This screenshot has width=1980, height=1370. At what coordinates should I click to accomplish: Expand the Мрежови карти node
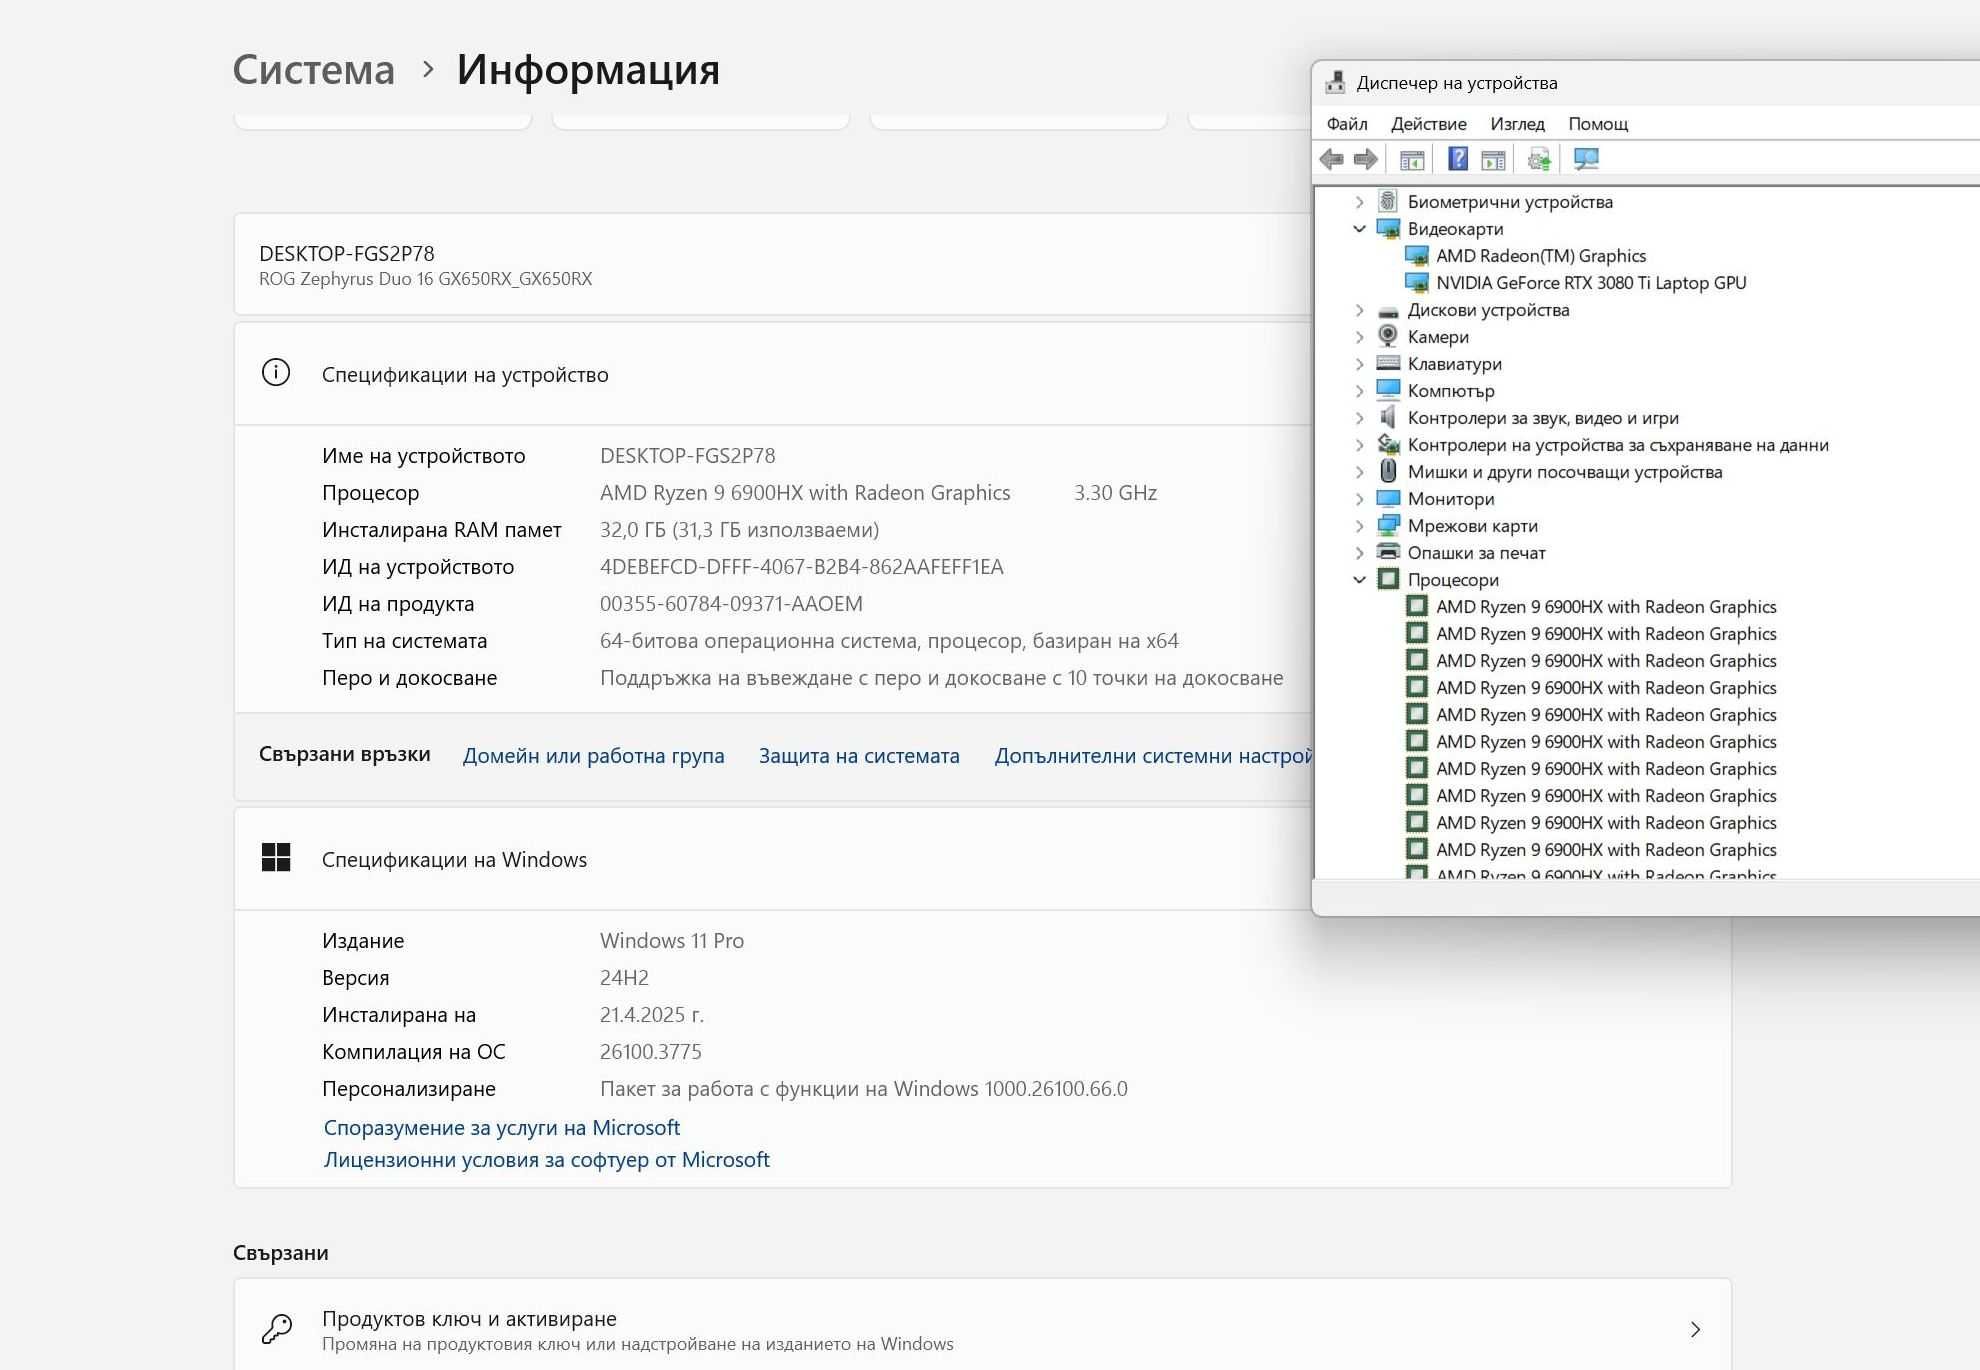click(x=1359, y=526)
